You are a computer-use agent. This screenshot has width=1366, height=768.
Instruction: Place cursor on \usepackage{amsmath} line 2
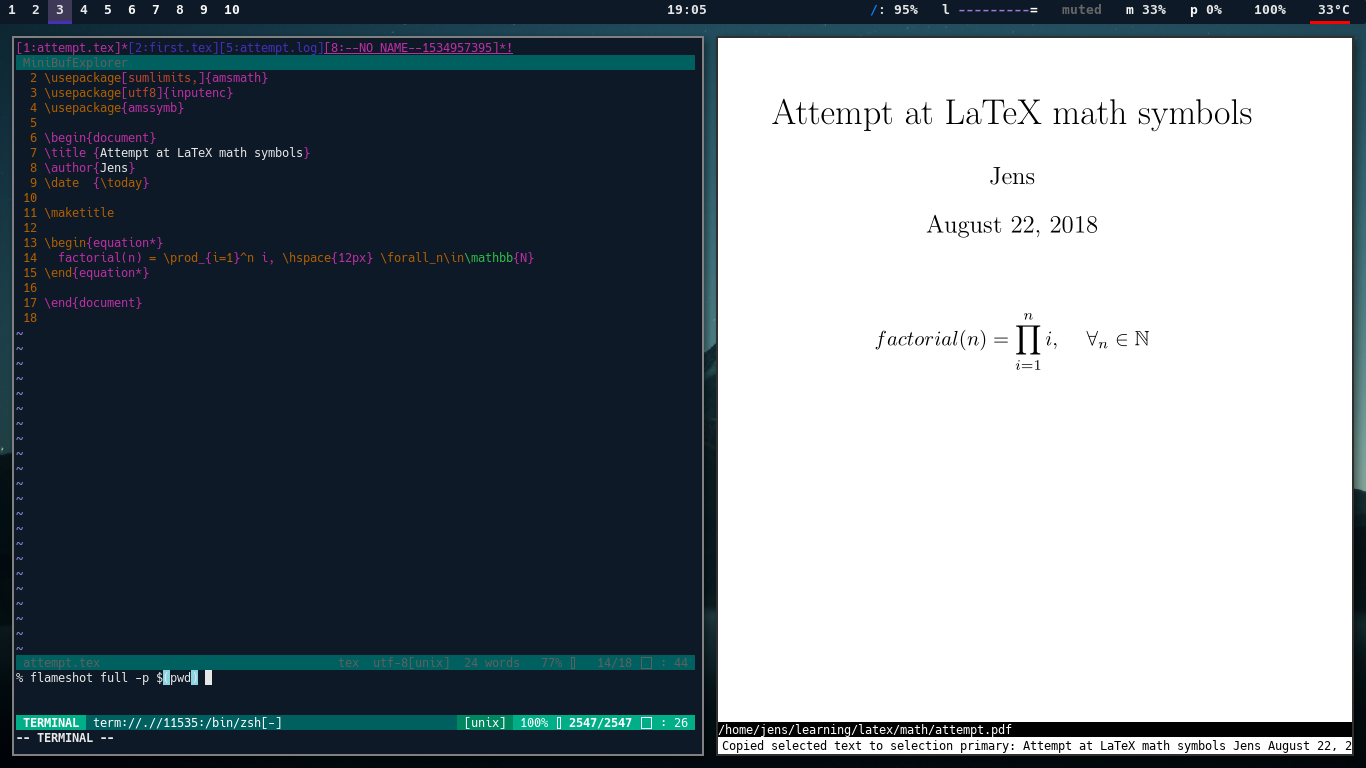(156, 78)
